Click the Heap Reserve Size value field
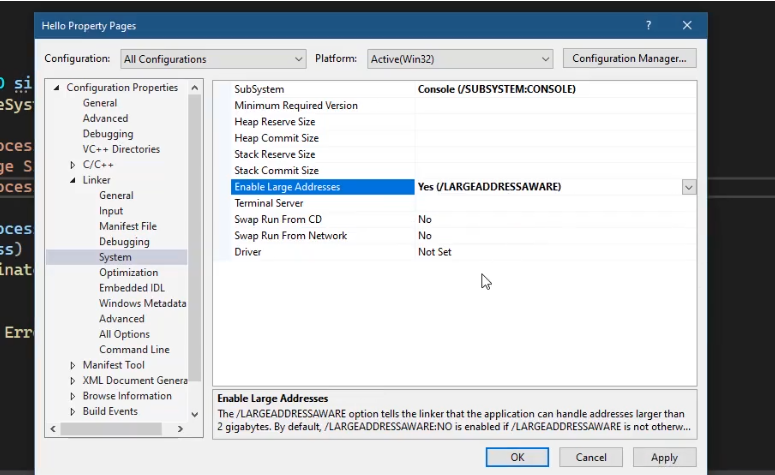Image resolution: width=775 pixels, height=475 pixels. [x=556, y=122]
